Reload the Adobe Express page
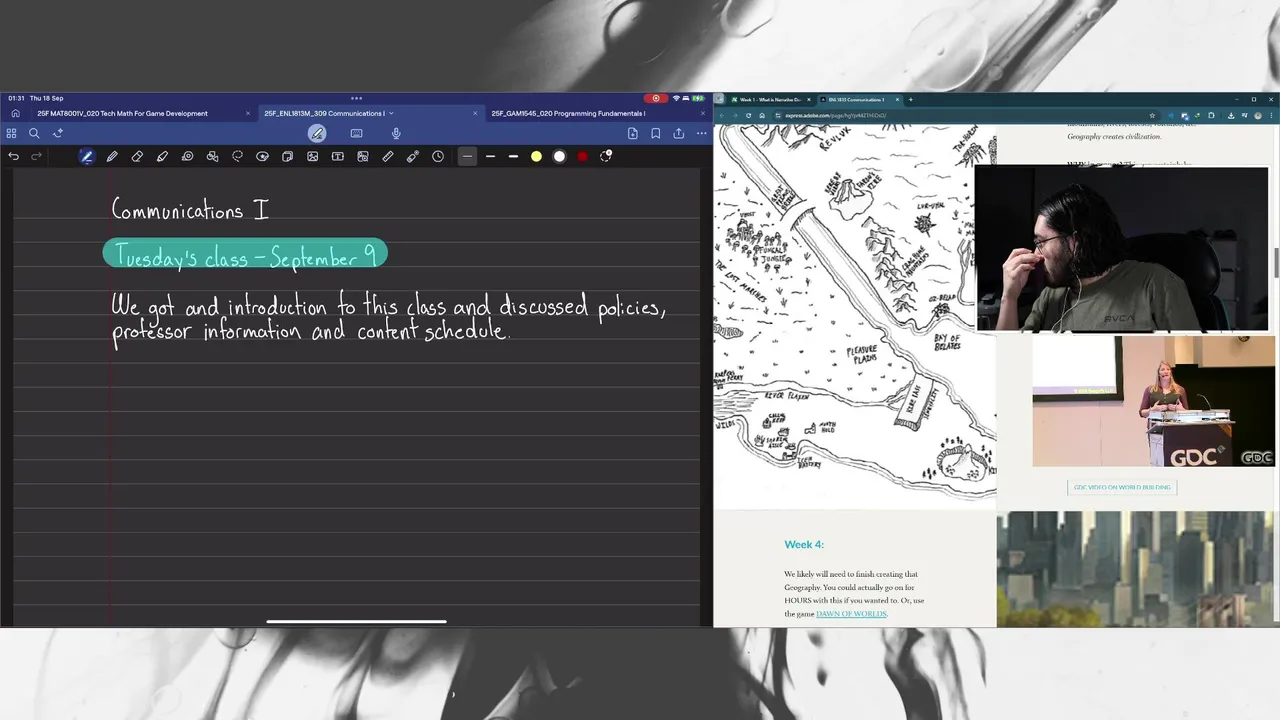 (x=748, y=115)
